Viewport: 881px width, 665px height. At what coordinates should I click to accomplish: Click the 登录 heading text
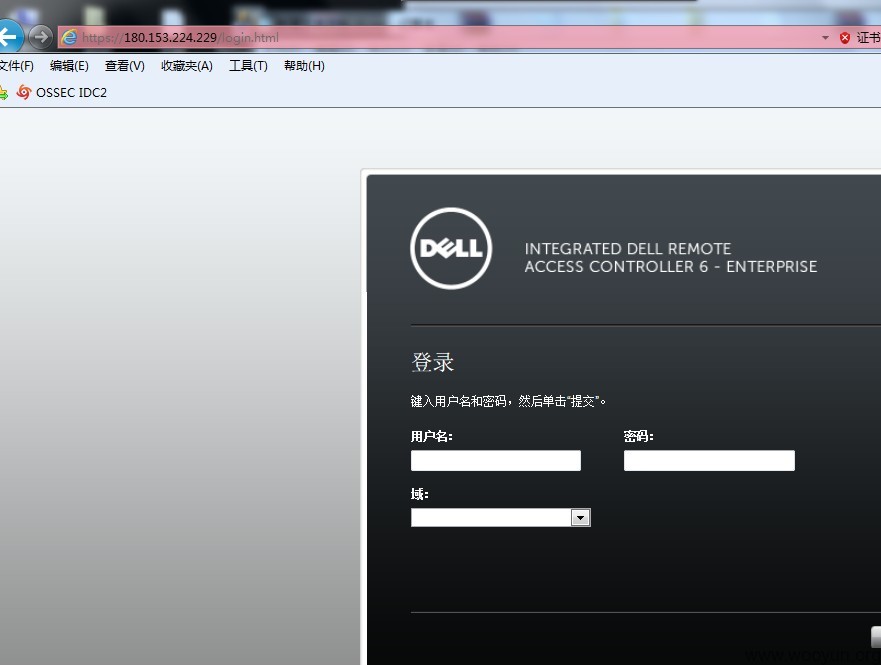(x=432, y=362)
